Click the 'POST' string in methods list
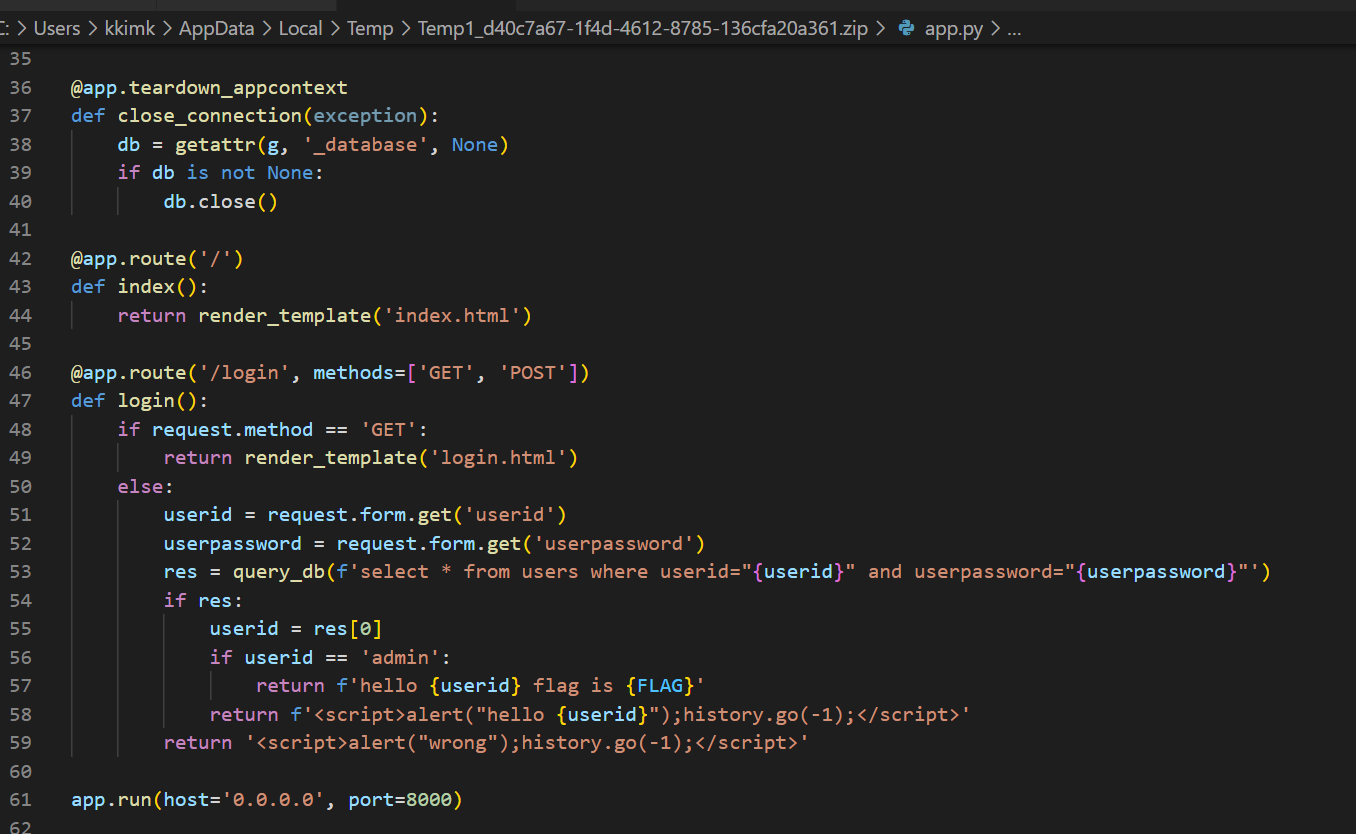1356x834 pixels. (533, 373)
